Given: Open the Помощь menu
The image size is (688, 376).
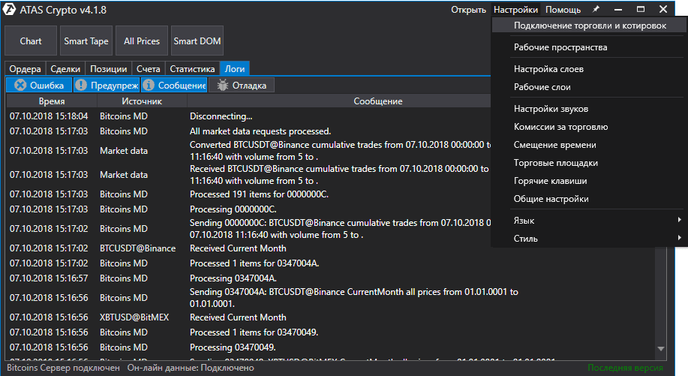Looking at the screenshot, I should pyautogui.click(x=563, y=9).
